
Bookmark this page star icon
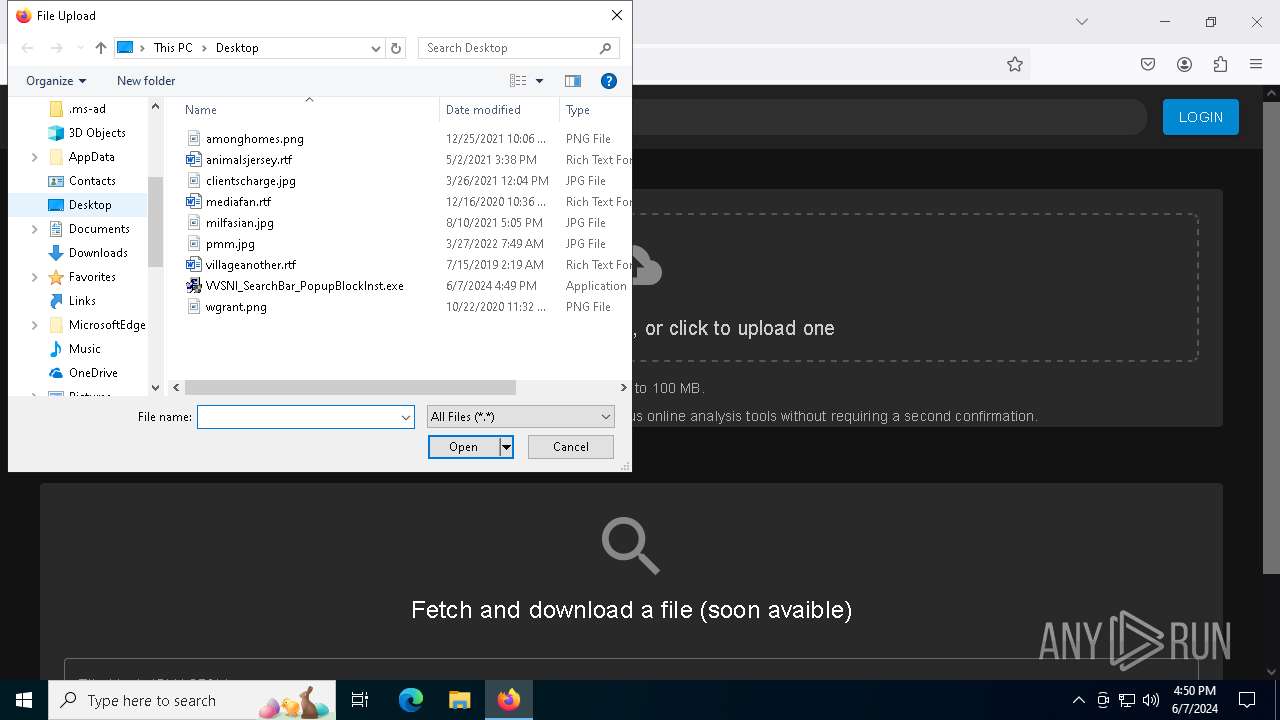[1015, 64]
